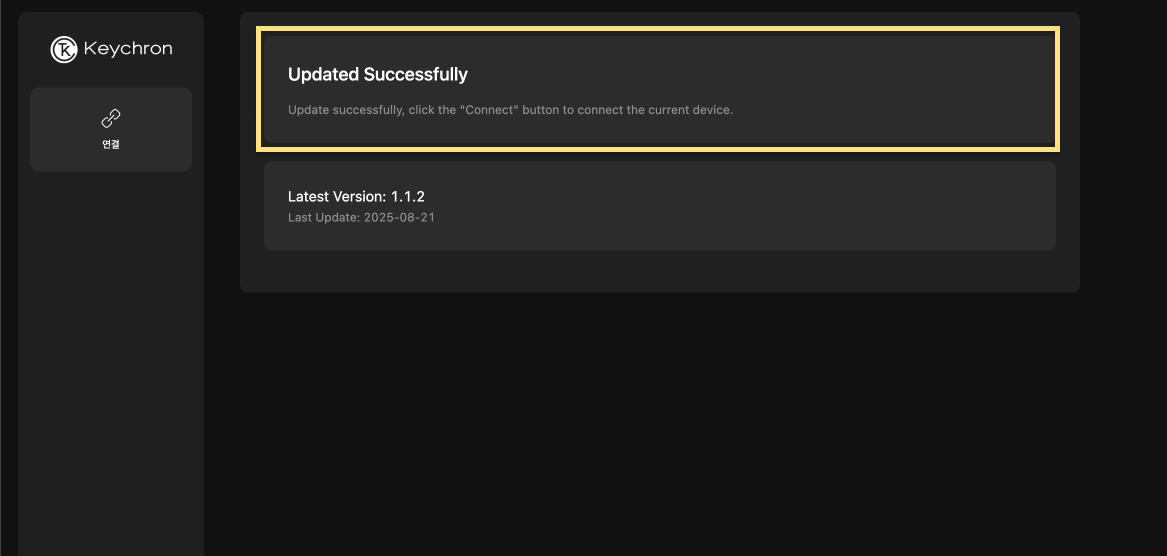Click the update success description text
1167x556 pixels.
[x=510, y=110]
